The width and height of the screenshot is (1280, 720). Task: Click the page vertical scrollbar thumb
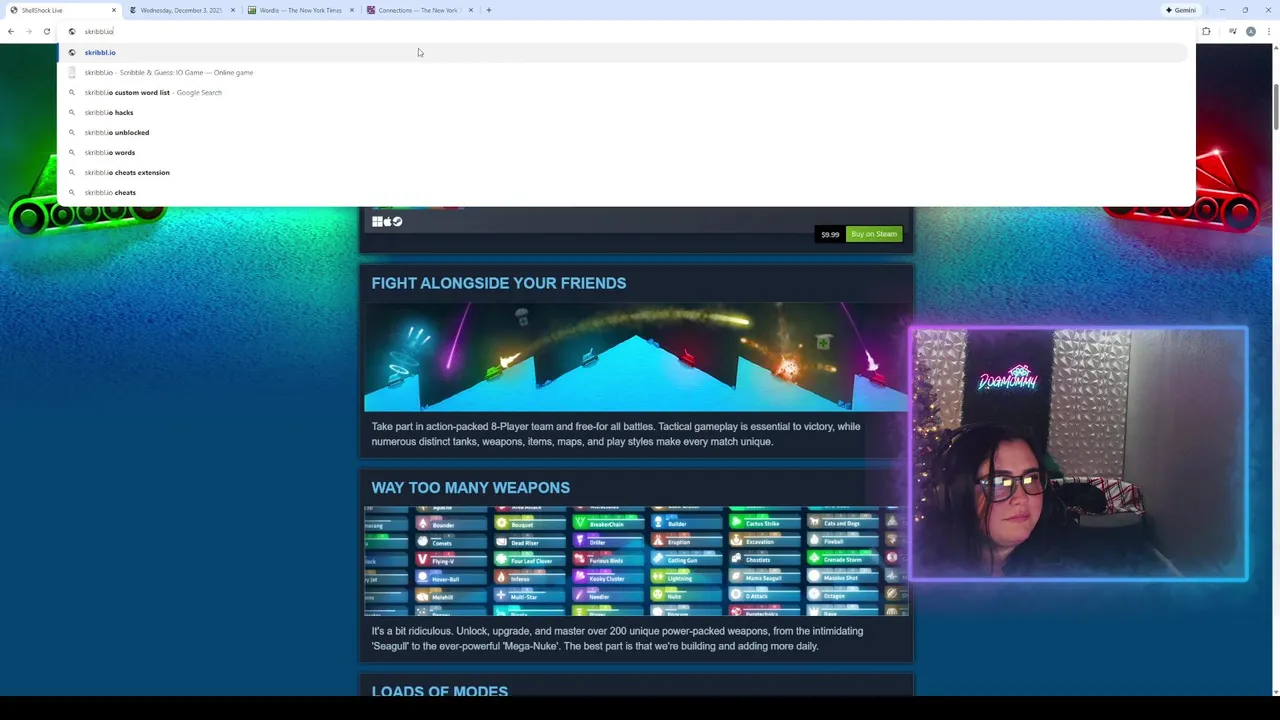tap(1275, 107)
